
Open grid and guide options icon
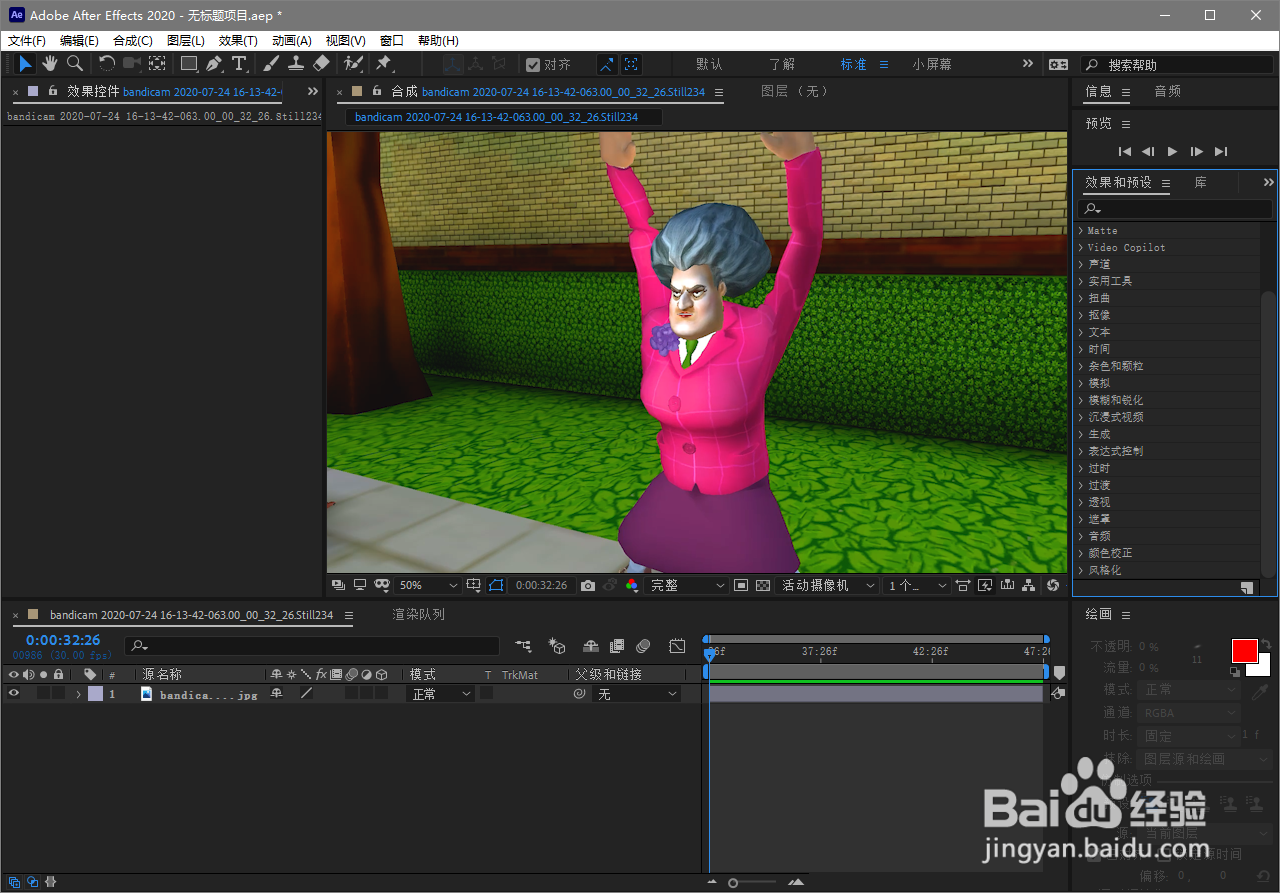[473, 585]
